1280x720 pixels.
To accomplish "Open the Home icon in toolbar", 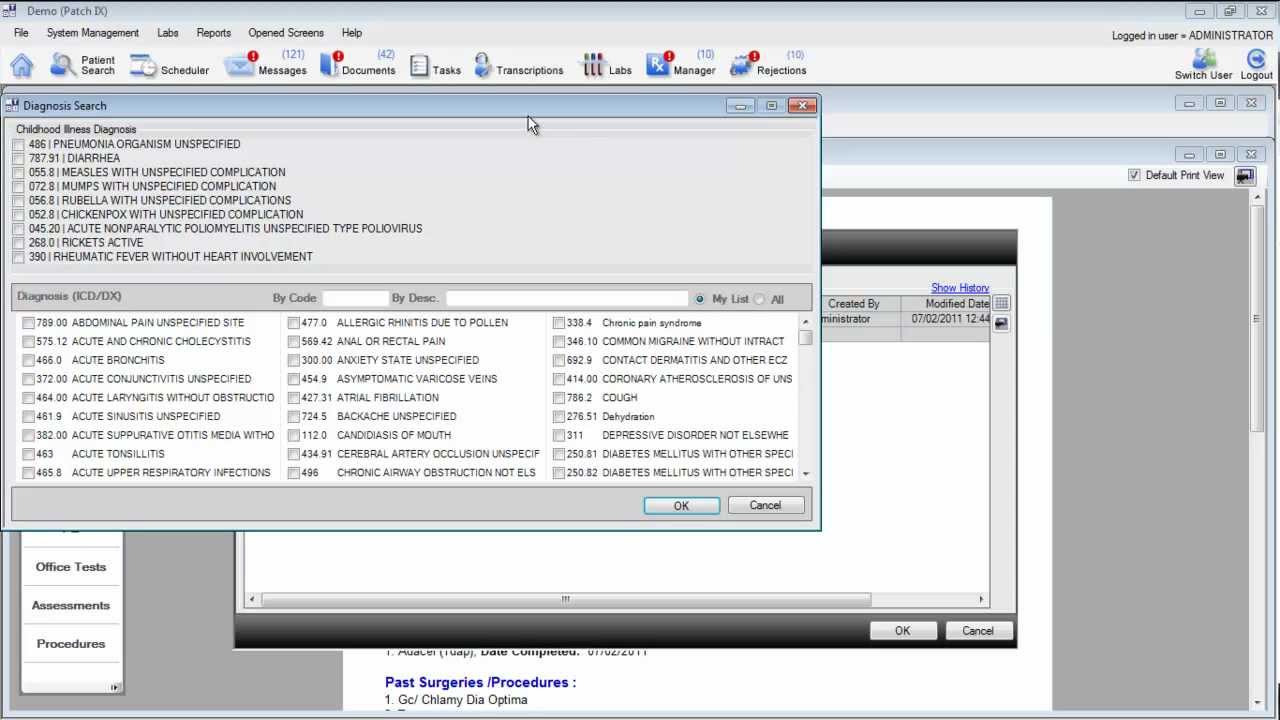I will [x=21, y=66].
